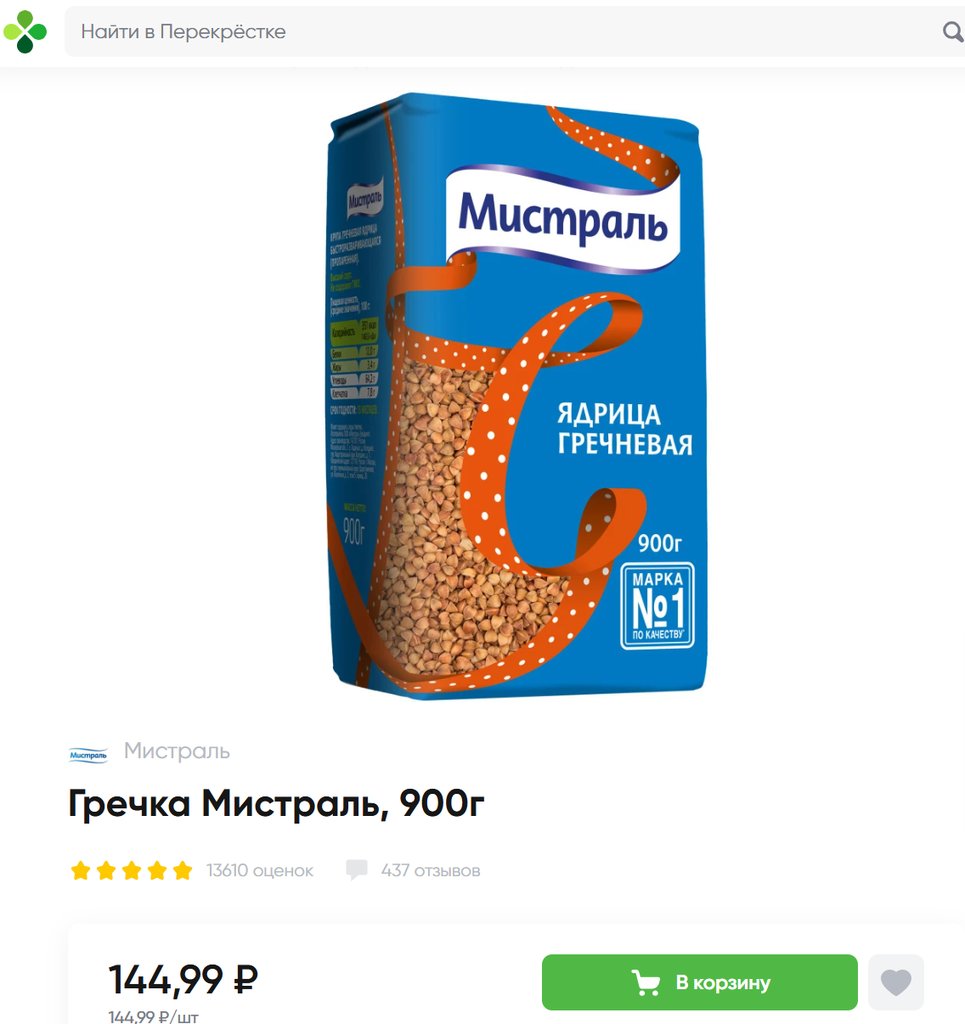
Task: Open the '13610 оценок' ratings link
Action: tap(260, 871)
